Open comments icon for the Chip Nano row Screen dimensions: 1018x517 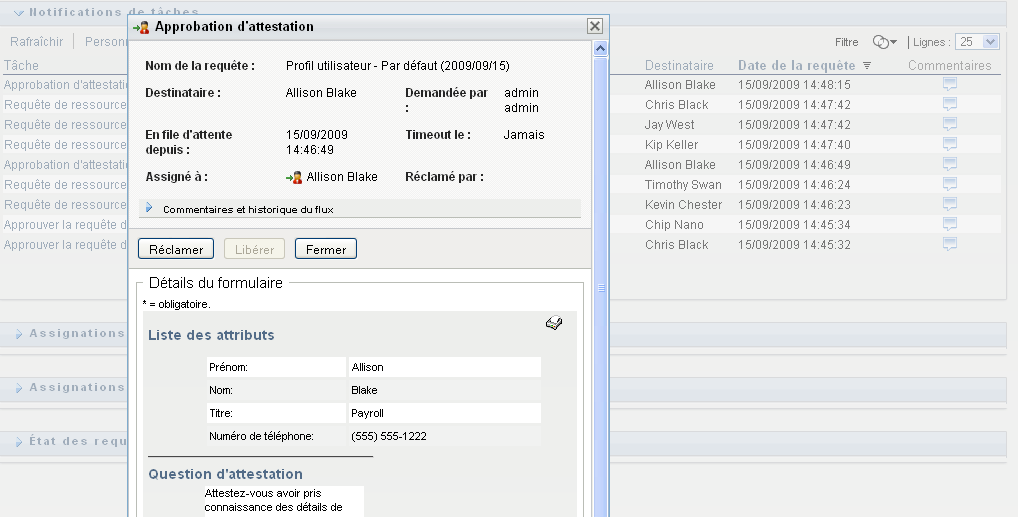pyautogui.click(x=950, y=225)
